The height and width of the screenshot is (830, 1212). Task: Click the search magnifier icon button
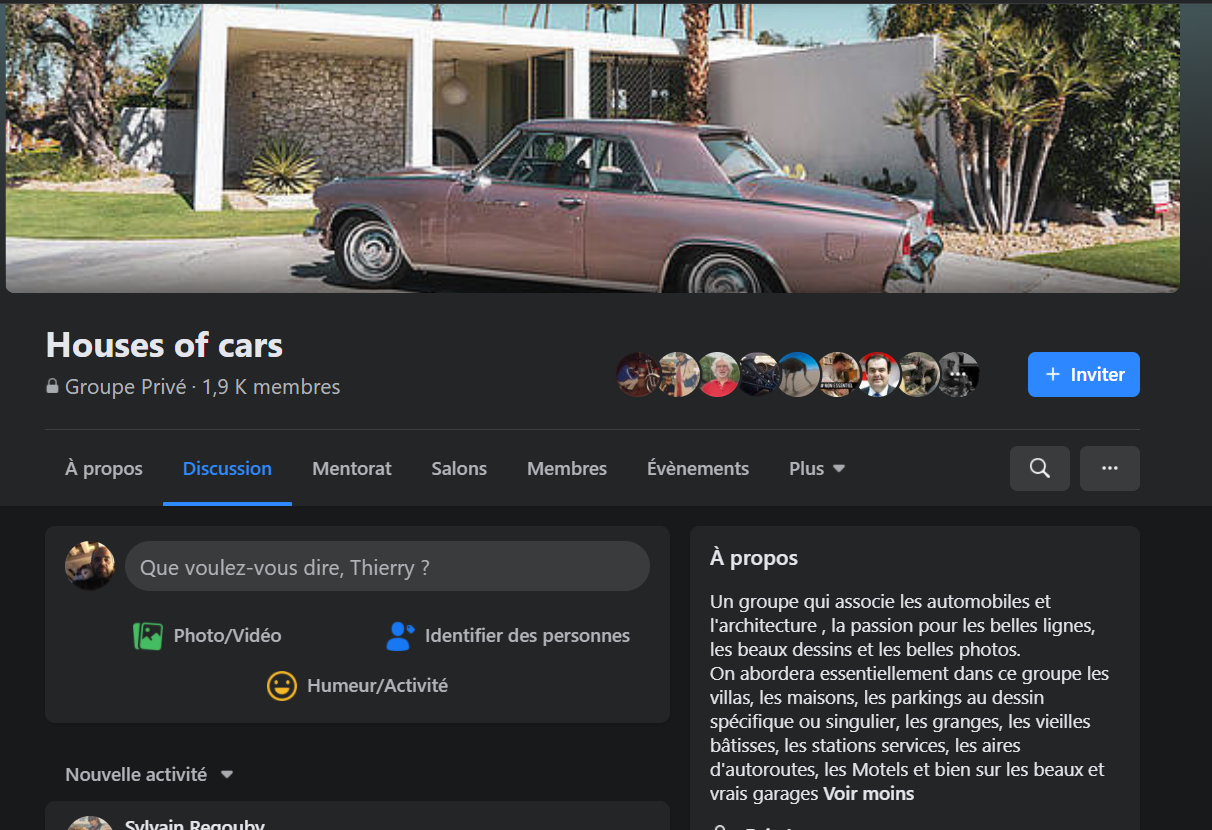pyautogui.click(x=1040, y=468)
